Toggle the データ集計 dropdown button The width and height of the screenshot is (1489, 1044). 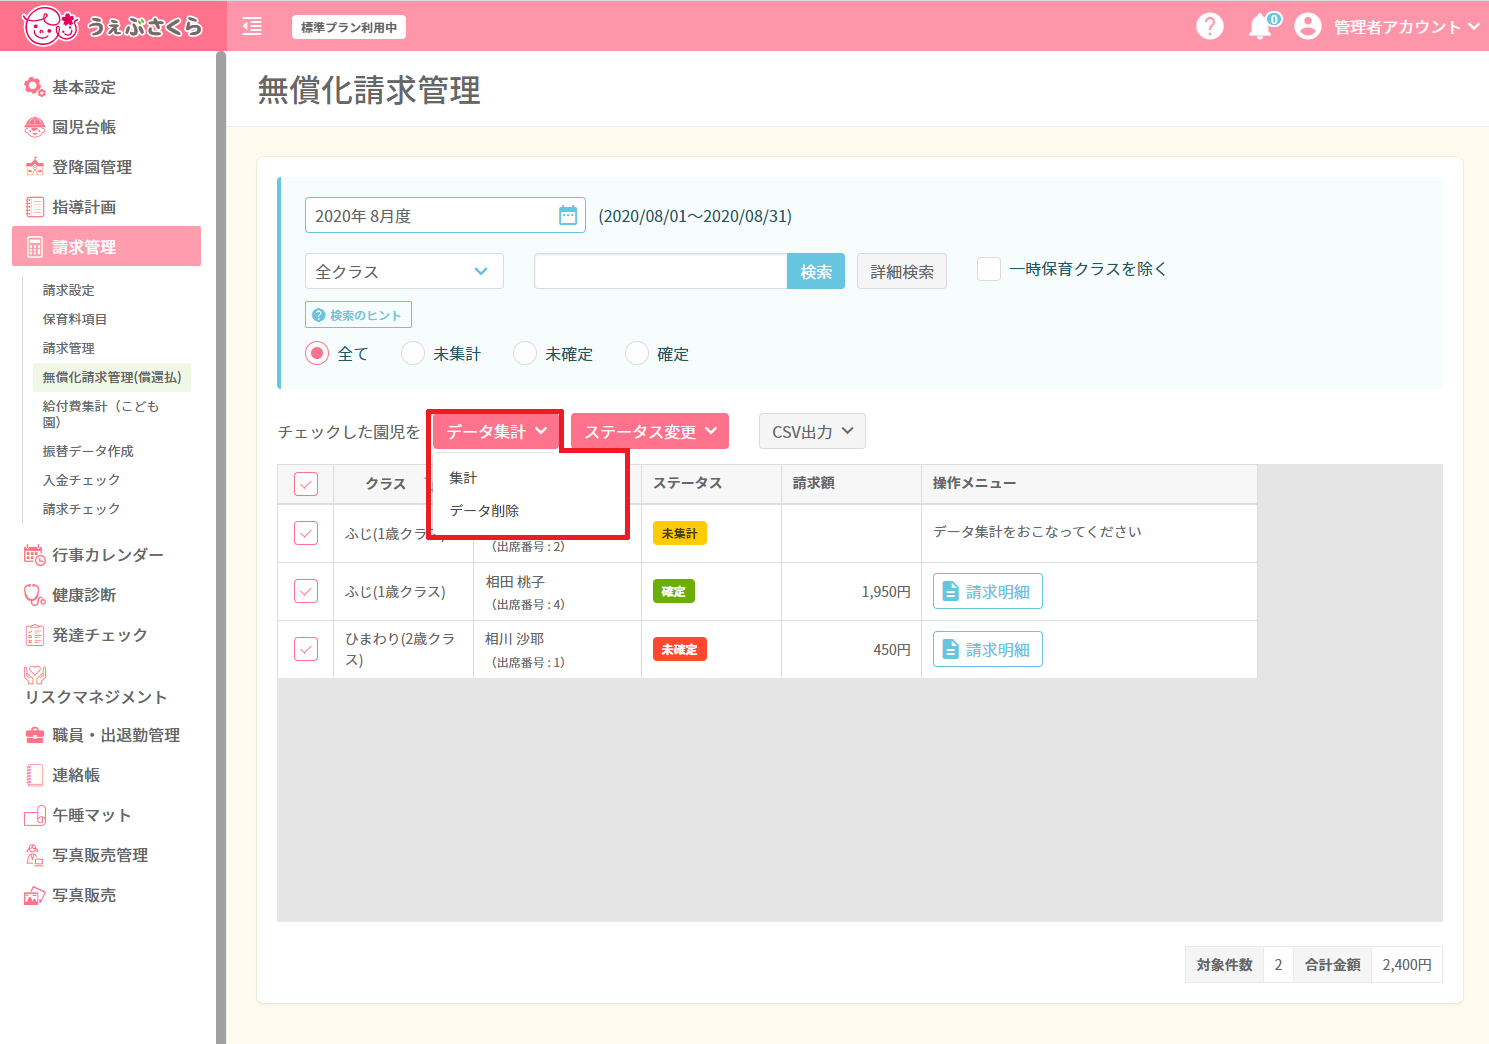(497, 431)
